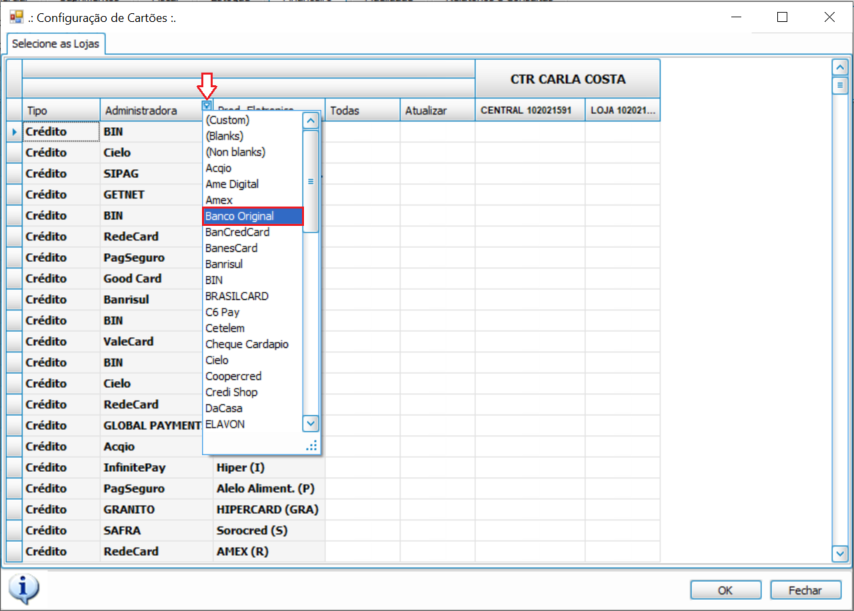The height and width of the screenshot is (611, 854).
Task: Open the Administradora column filter dropdown
Action: point(207,105)
